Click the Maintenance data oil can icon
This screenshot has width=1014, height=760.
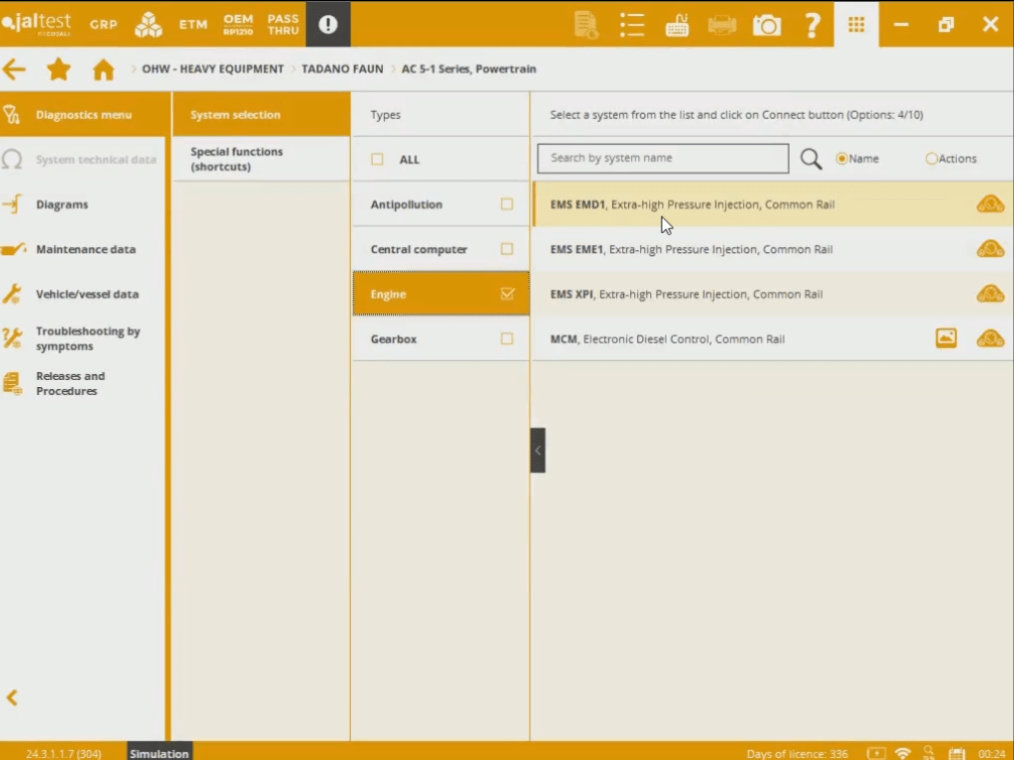tap(13, 249)
